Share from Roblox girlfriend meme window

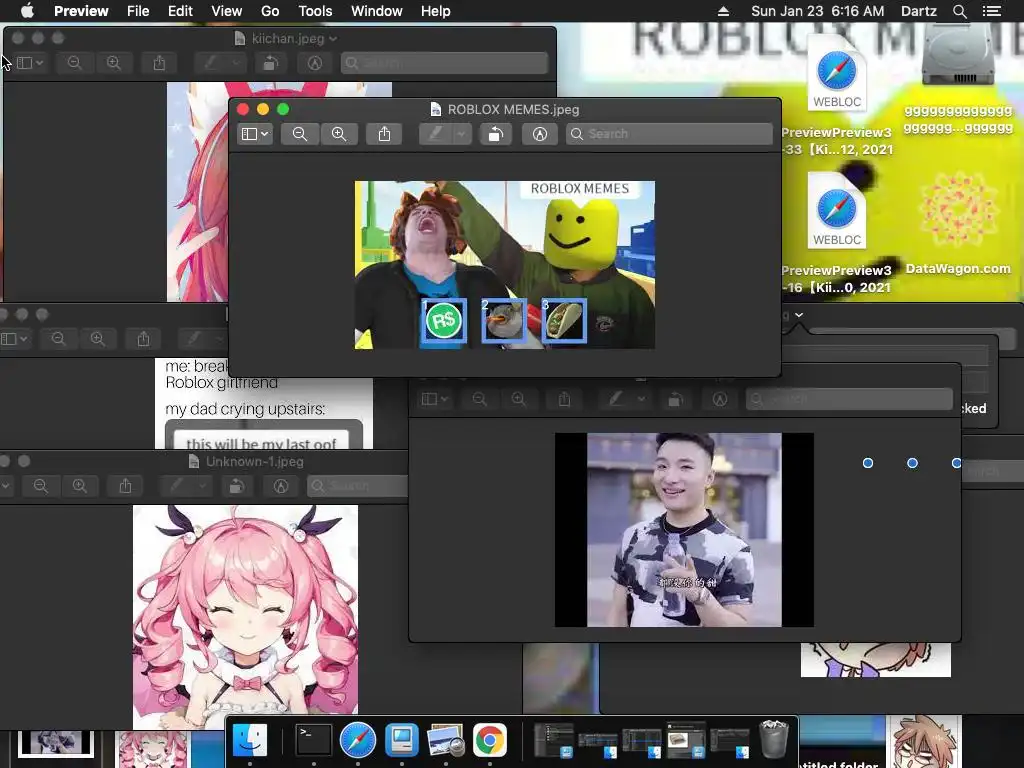143,339
